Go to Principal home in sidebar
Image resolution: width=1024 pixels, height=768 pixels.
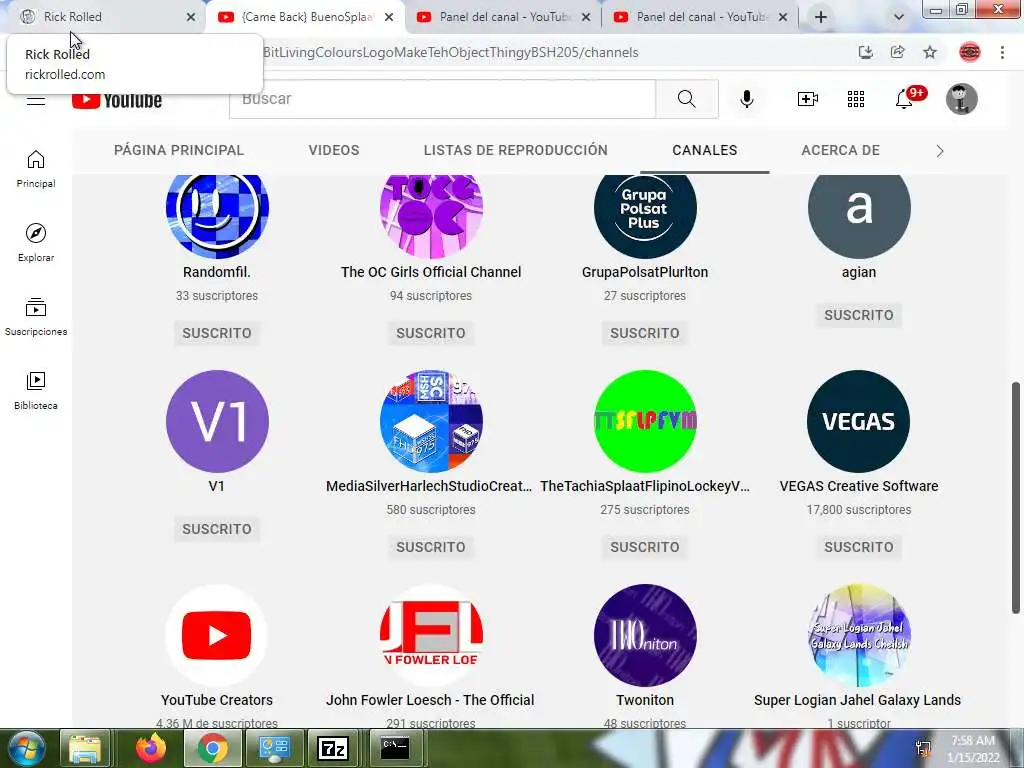click(x=36, y=168)
